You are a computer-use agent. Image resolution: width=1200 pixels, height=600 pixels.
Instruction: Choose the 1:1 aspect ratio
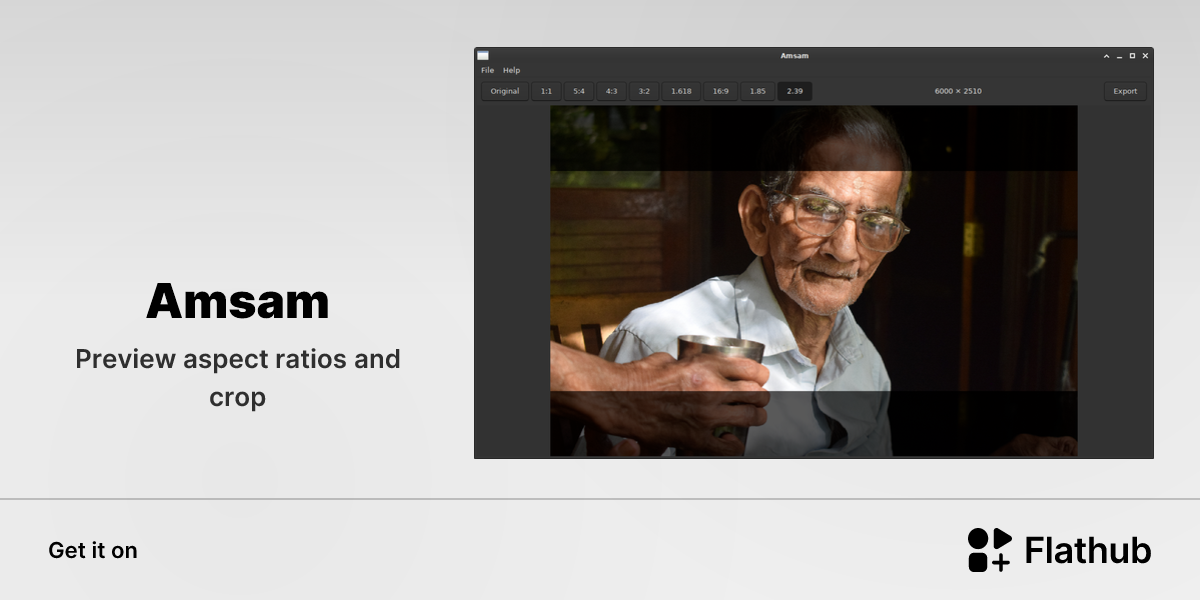[x=546, y=91]
